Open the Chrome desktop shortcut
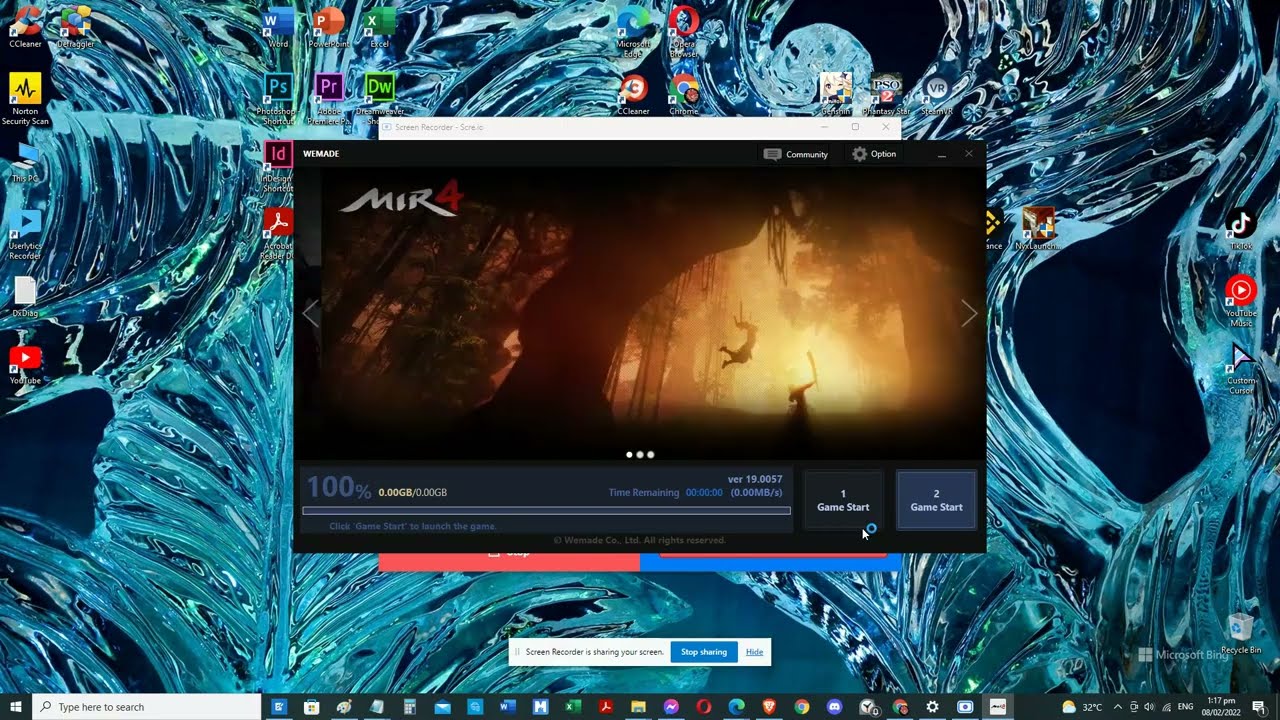 (684, 95)
